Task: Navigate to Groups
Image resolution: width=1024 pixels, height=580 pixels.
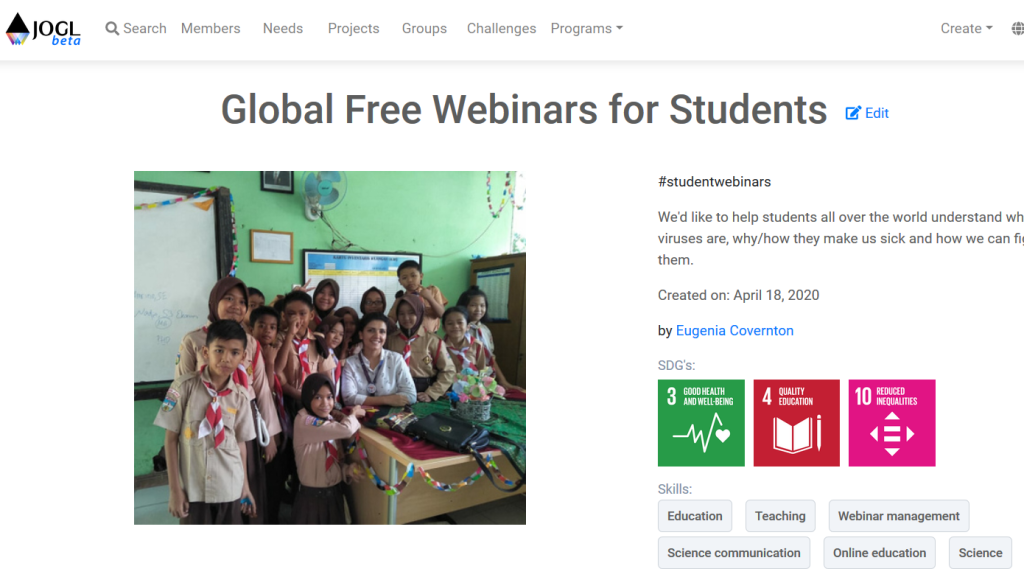Action: (424, 29)
